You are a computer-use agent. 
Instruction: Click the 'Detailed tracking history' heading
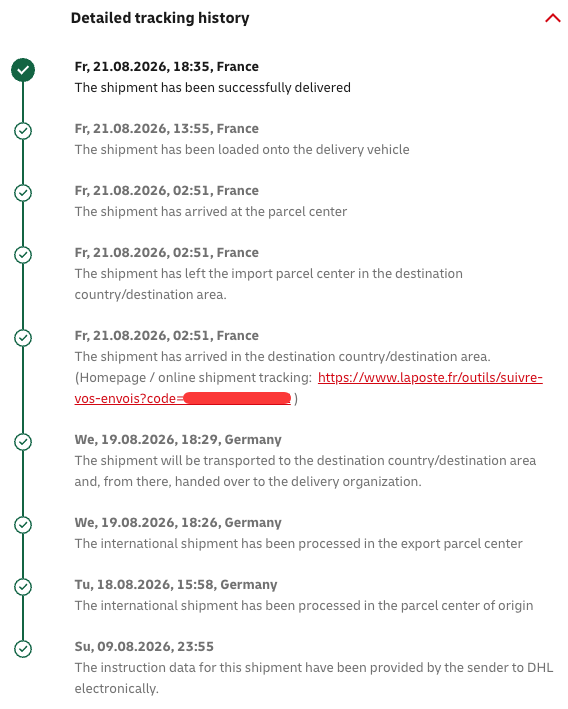point(160,18)
